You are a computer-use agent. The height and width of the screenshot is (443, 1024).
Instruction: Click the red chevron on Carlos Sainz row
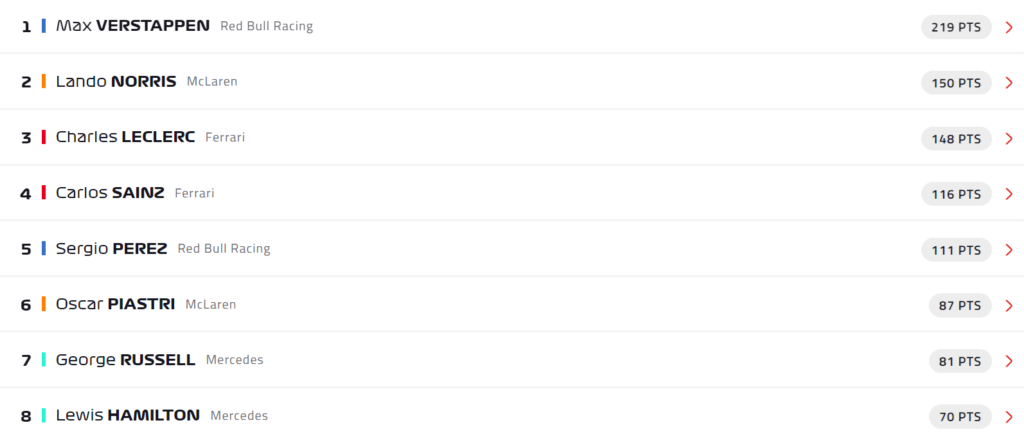tap(1009, 194)
